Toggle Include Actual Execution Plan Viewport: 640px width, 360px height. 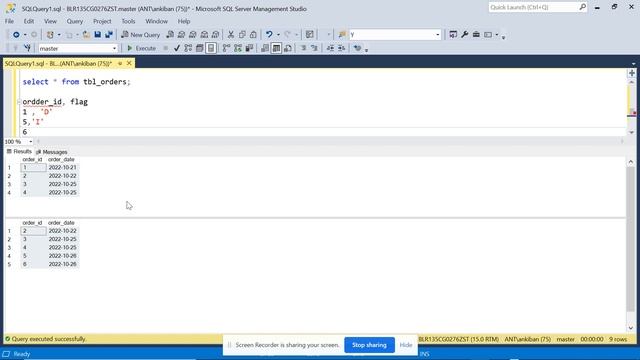(x=227, y=48)
